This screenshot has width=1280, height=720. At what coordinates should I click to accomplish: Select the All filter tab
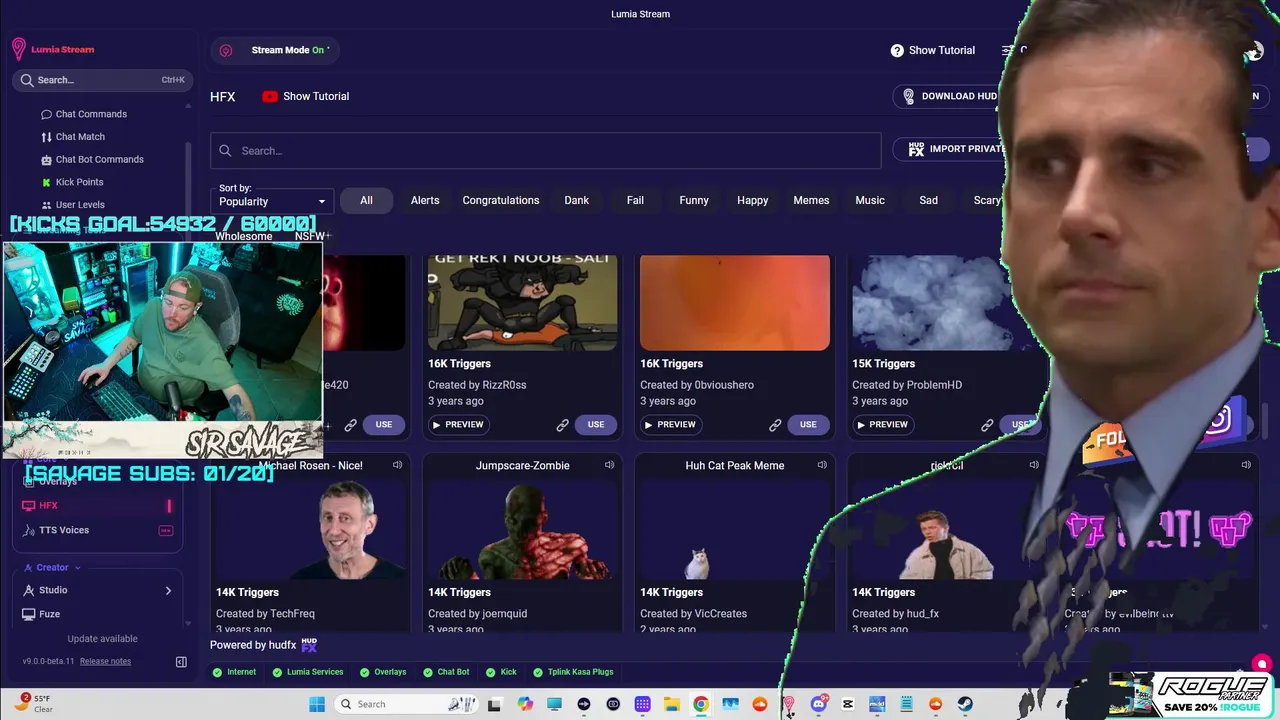pos(366,200)
